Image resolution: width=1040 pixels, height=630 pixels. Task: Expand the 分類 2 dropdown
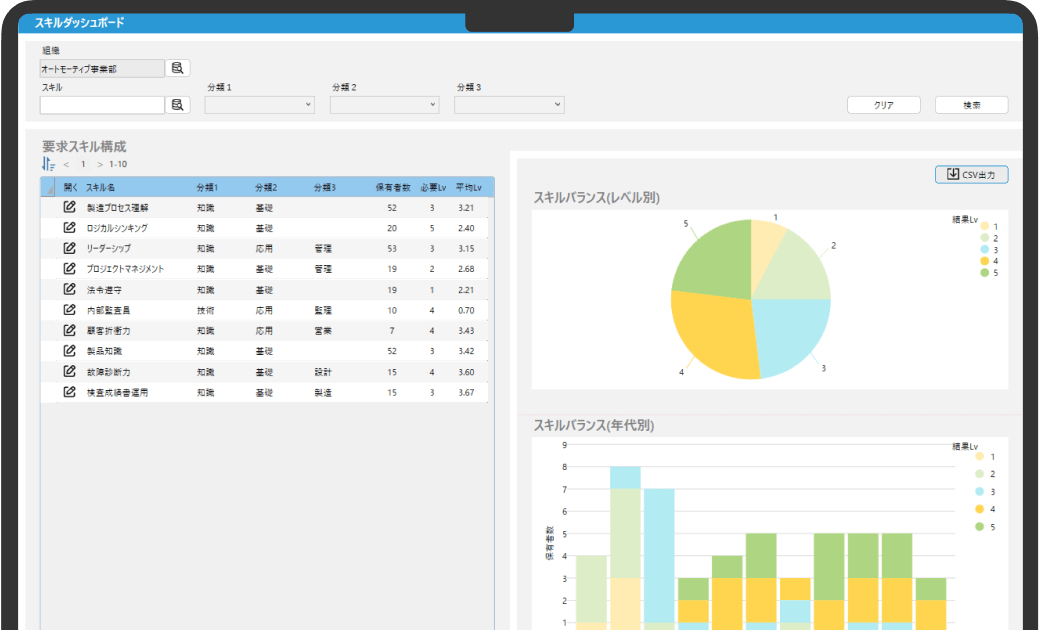(x=384, y=105)
